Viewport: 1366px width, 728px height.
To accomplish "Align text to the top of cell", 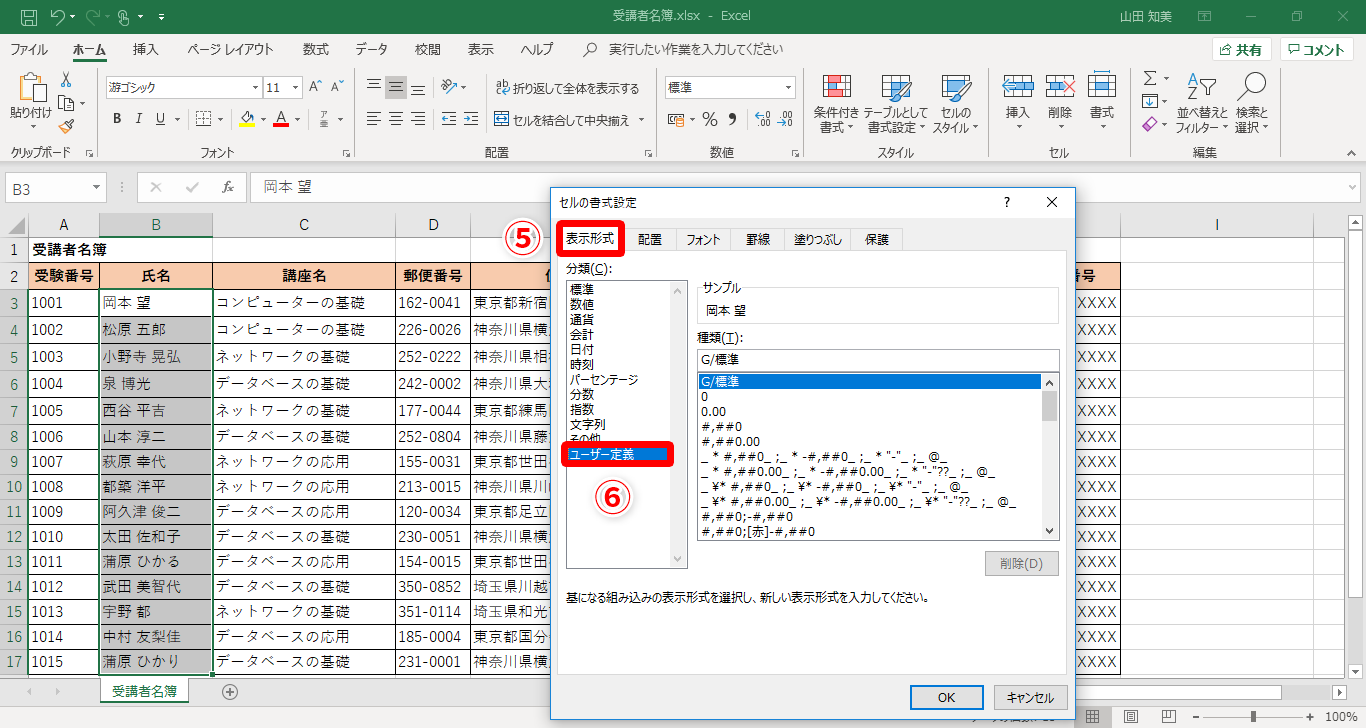I will (373, 87).
